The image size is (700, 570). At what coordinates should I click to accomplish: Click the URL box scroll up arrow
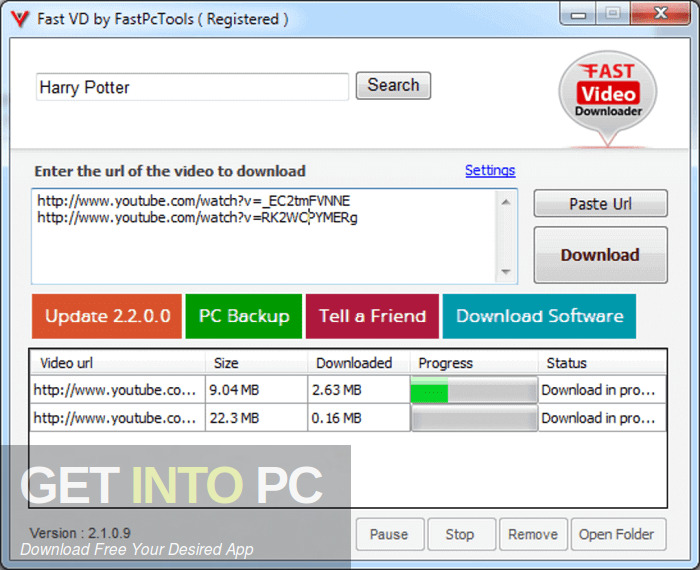pyautogui.click(x=505, y=202)
